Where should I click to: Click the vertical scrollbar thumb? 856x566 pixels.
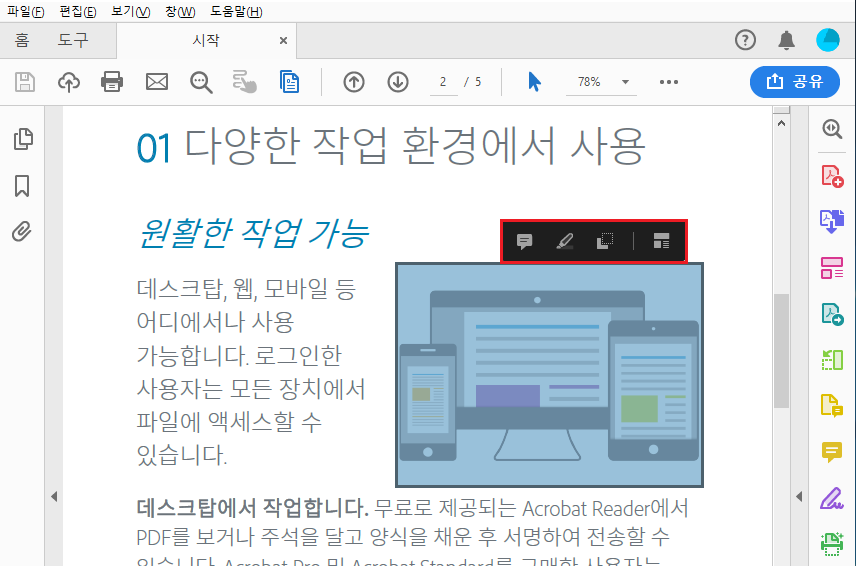pyautogui.click(x=781, y=351)
